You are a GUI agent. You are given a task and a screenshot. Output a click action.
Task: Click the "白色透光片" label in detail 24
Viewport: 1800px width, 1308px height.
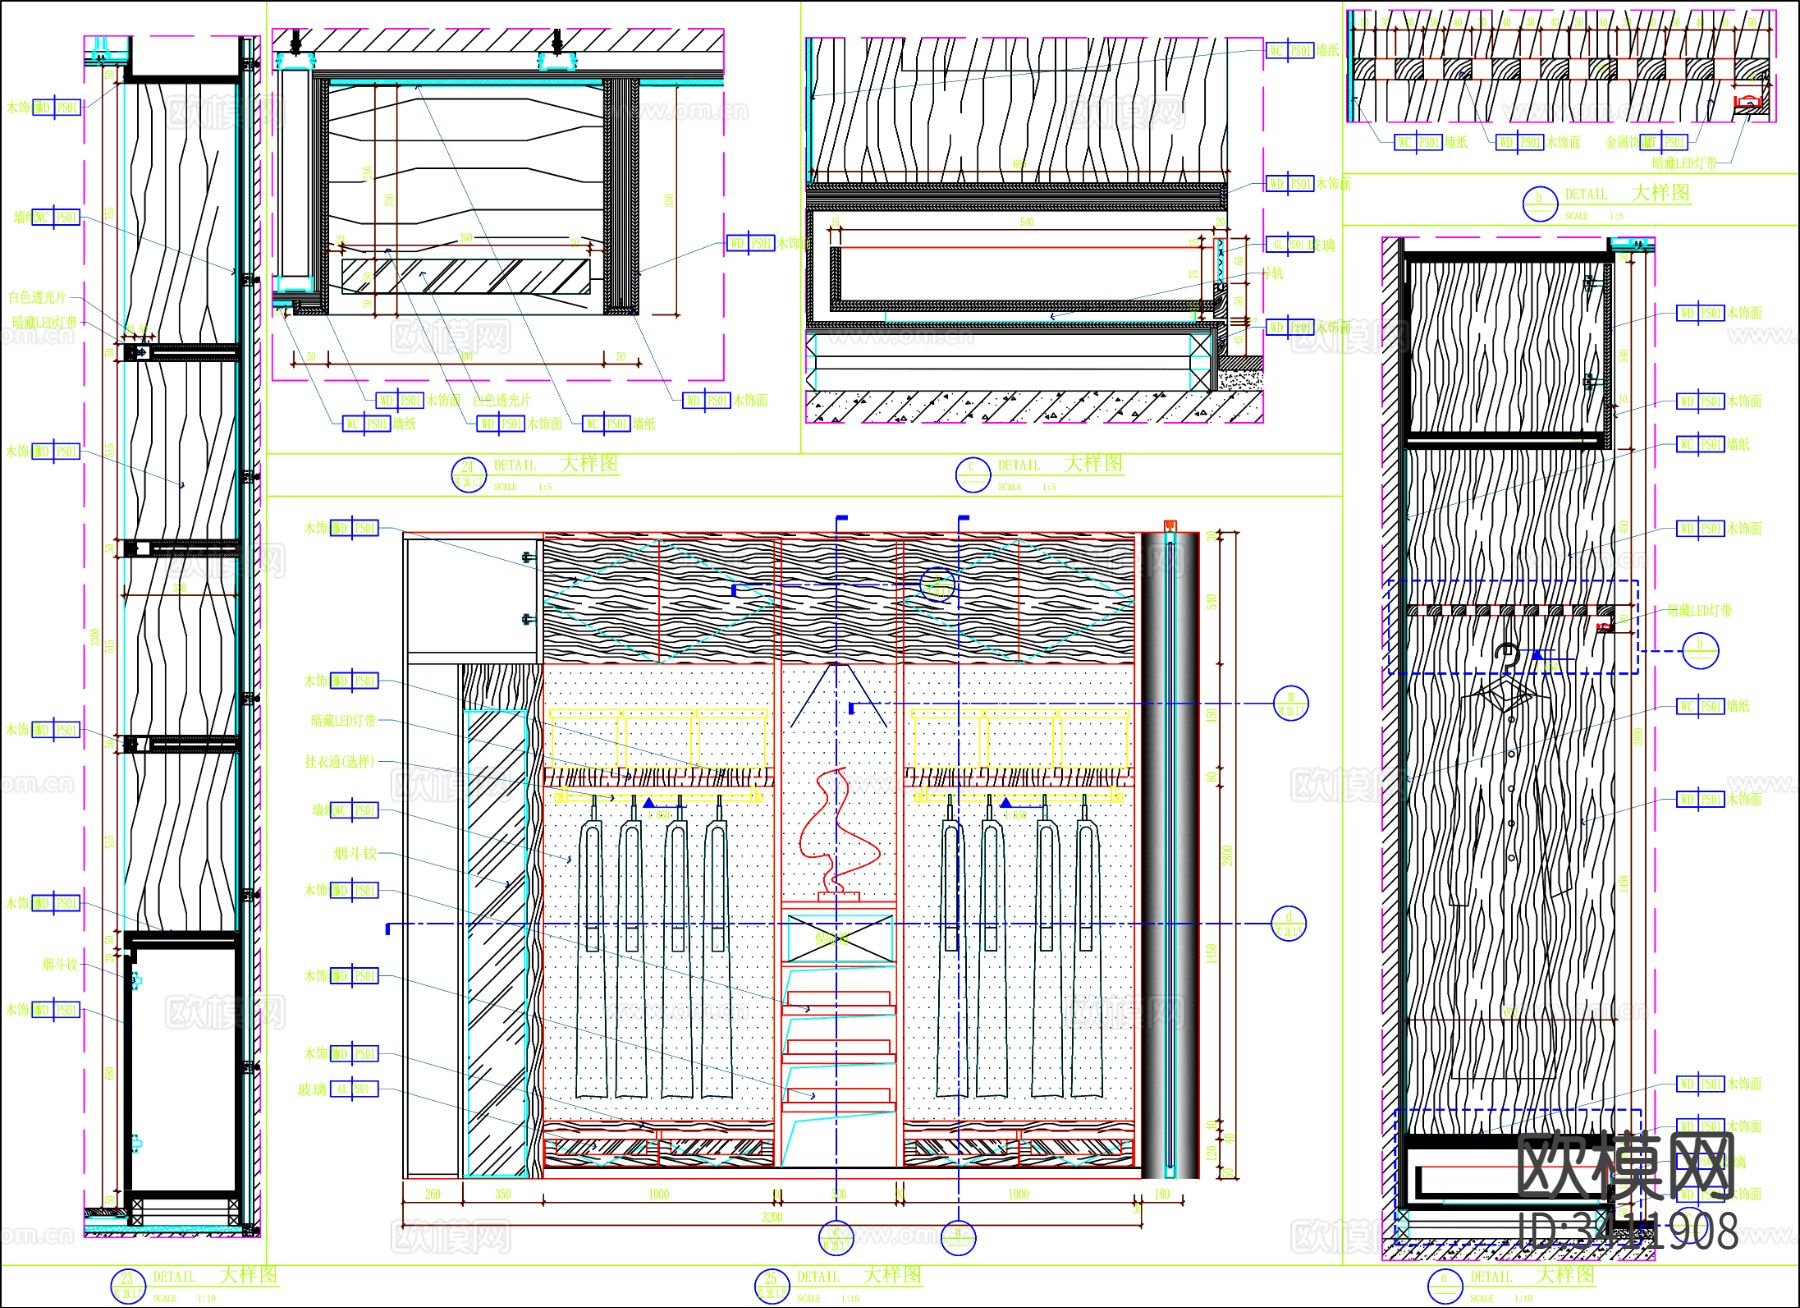[x=502, y=400]
